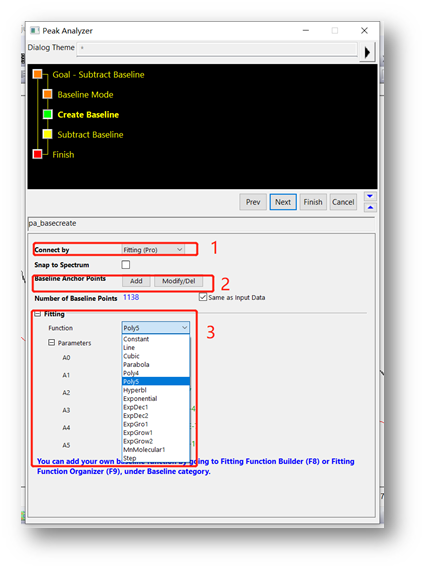Uncheck Same as Input Data
This screenshot has width=426, height=570.
click(x=203, y=297)
